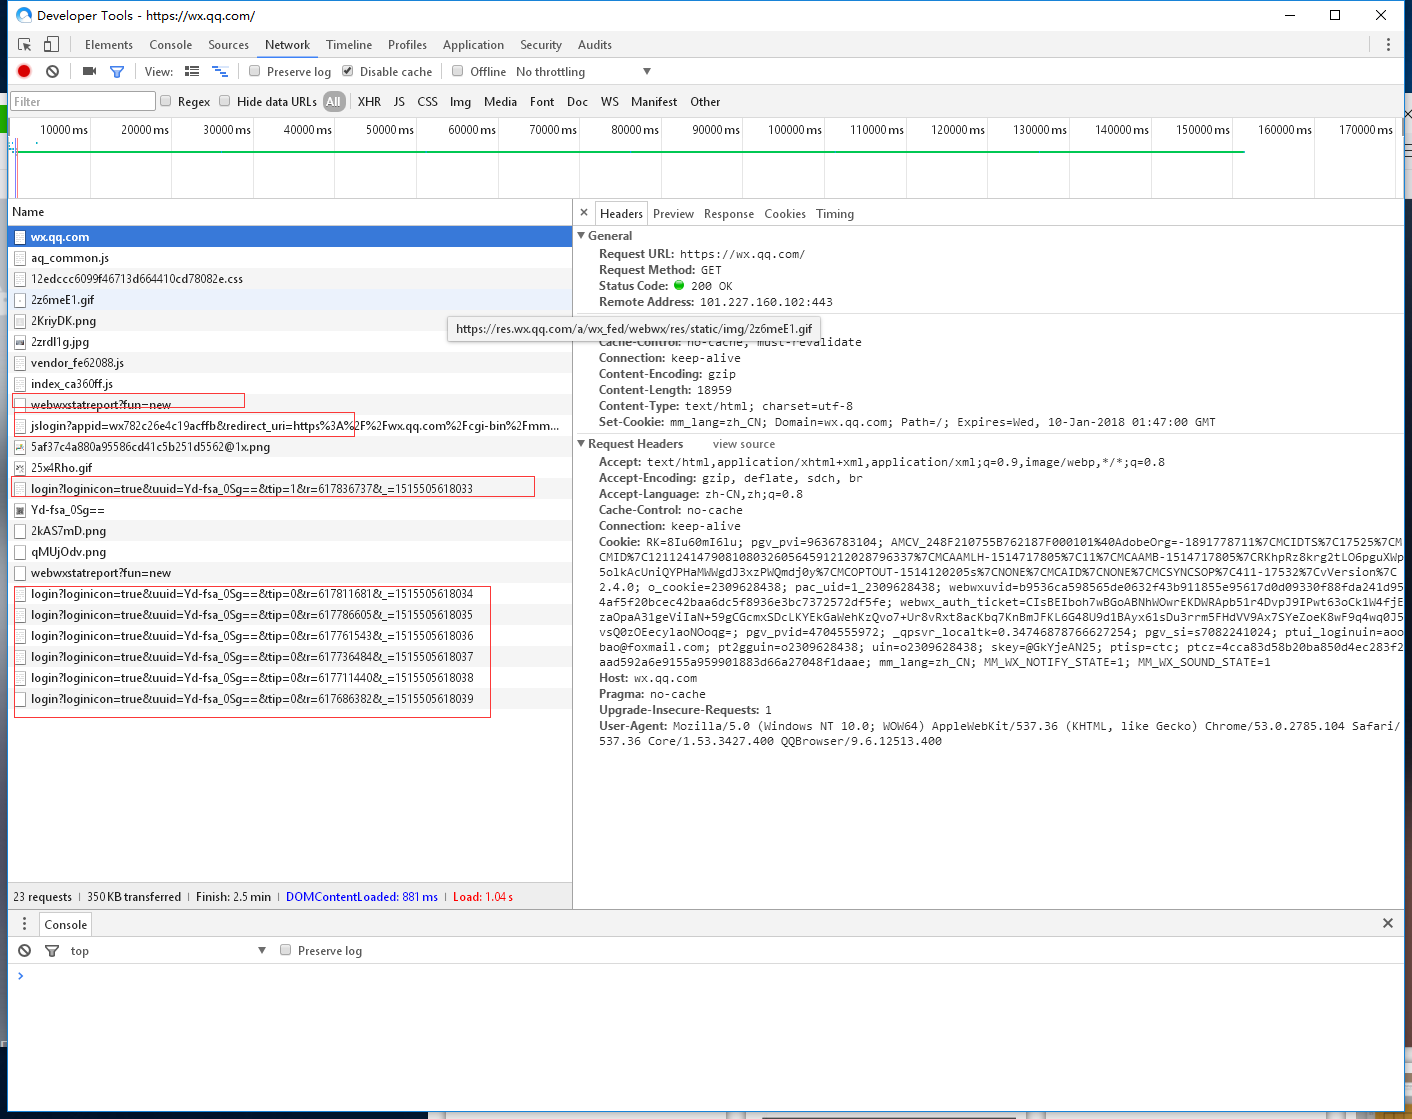Select the jslogin?appid request row
The height and width of the screenshot is (1119, 1412).
(x=290, y=426)
